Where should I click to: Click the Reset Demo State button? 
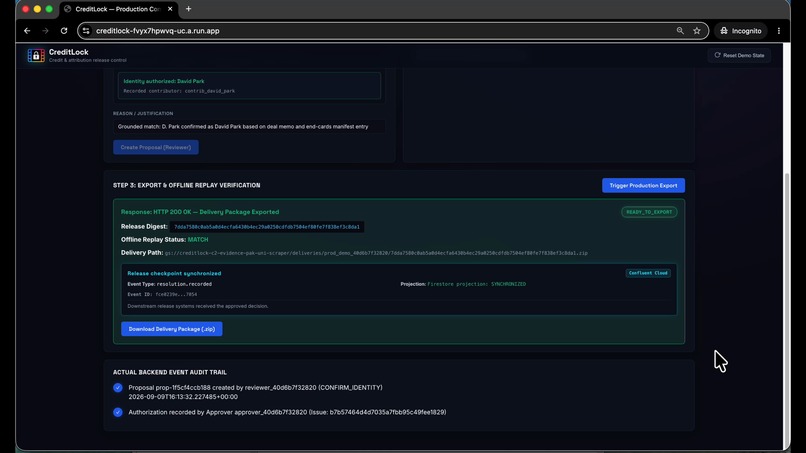click(739, 55)
